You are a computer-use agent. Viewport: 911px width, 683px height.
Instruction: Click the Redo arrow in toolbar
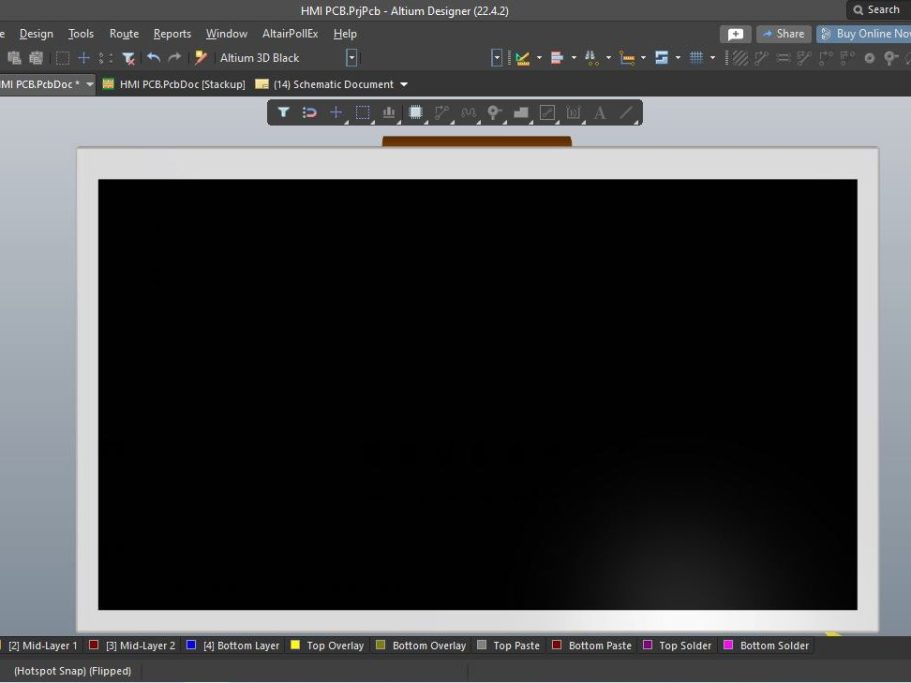pyautogui.click(x=174, y=57)
